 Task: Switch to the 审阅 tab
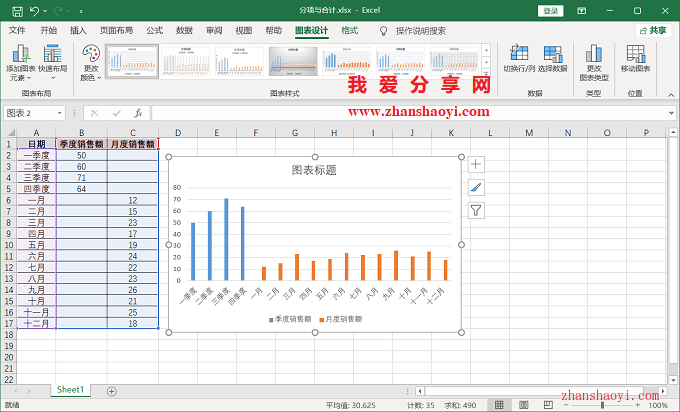coord(214,30)
